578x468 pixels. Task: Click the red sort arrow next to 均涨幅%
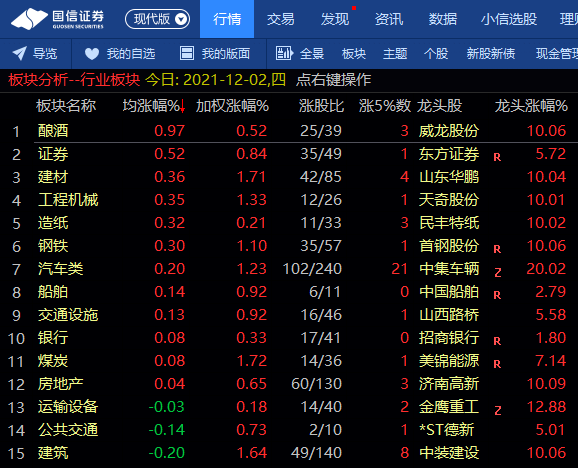pos(182,107)
